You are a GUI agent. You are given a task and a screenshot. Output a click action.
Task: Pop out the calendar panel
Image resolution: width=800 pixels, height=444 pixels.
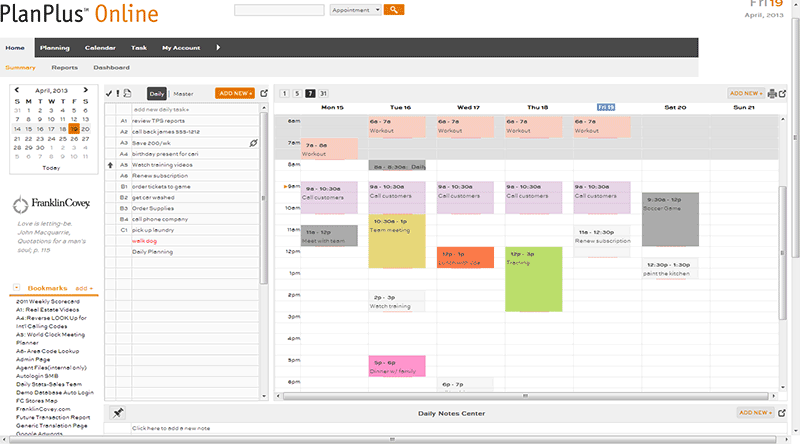[x=782, y=93]
